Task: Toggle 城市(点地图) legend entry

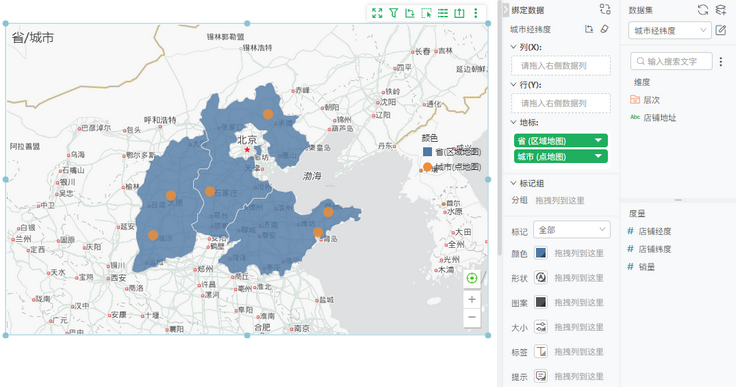Action: [x=452, y=167]
